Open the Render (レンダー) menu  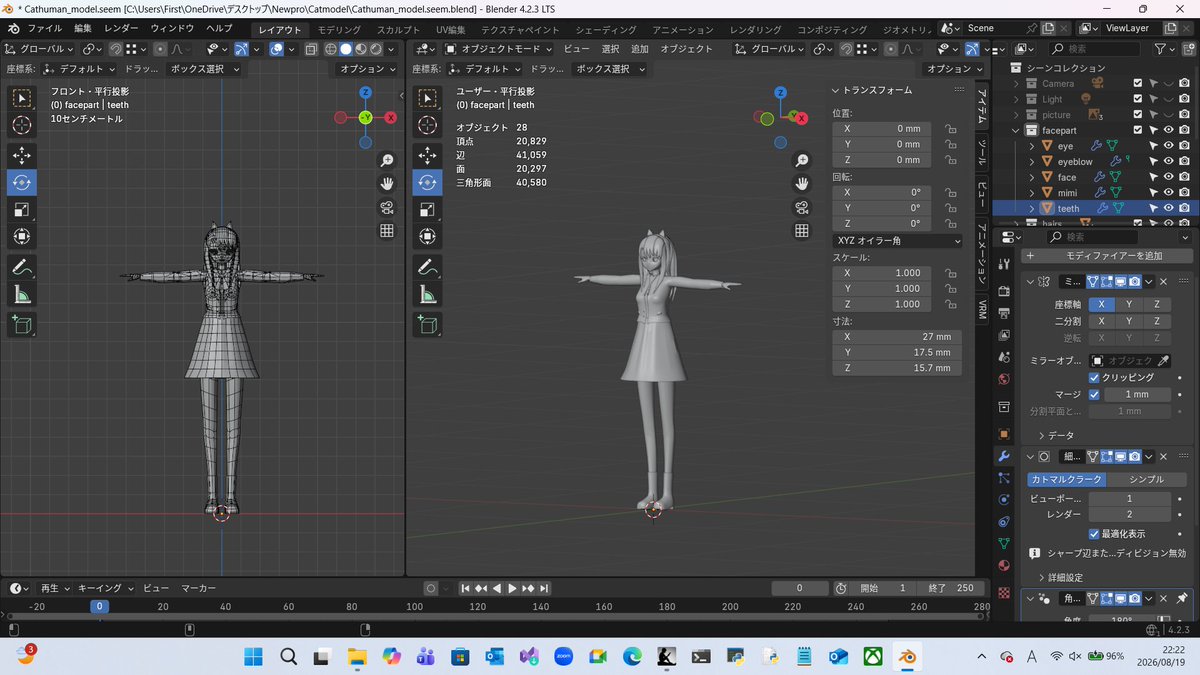(x=121, y=29)
